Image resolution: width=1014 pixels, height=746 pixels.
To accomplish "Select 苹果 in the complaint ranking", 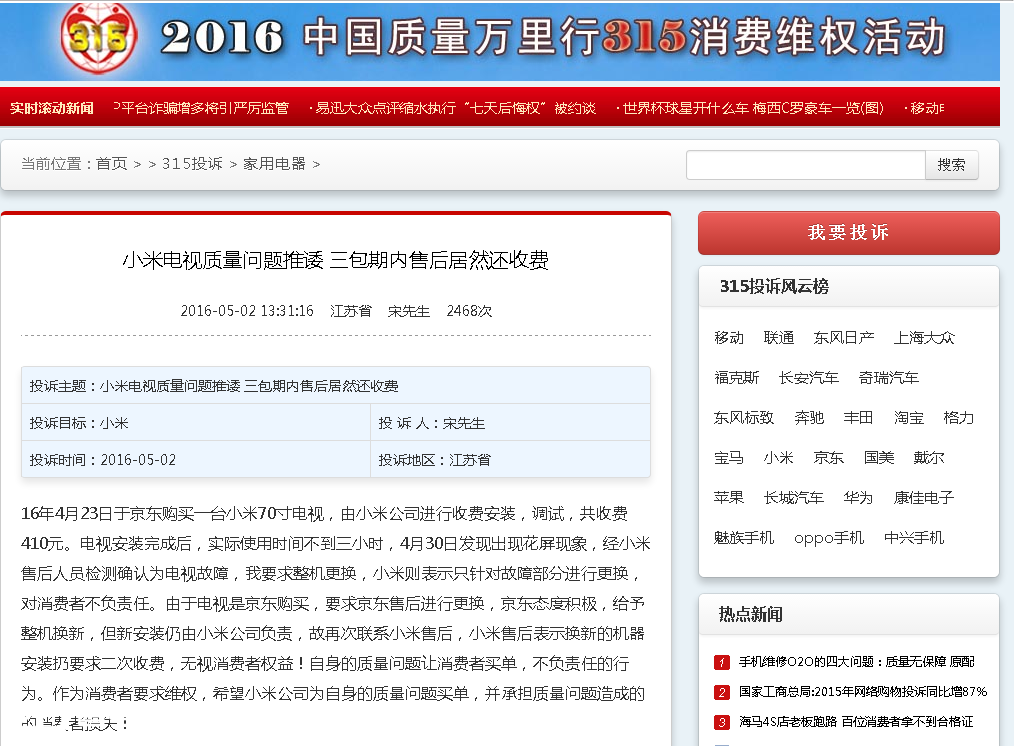I will point(729,498).
